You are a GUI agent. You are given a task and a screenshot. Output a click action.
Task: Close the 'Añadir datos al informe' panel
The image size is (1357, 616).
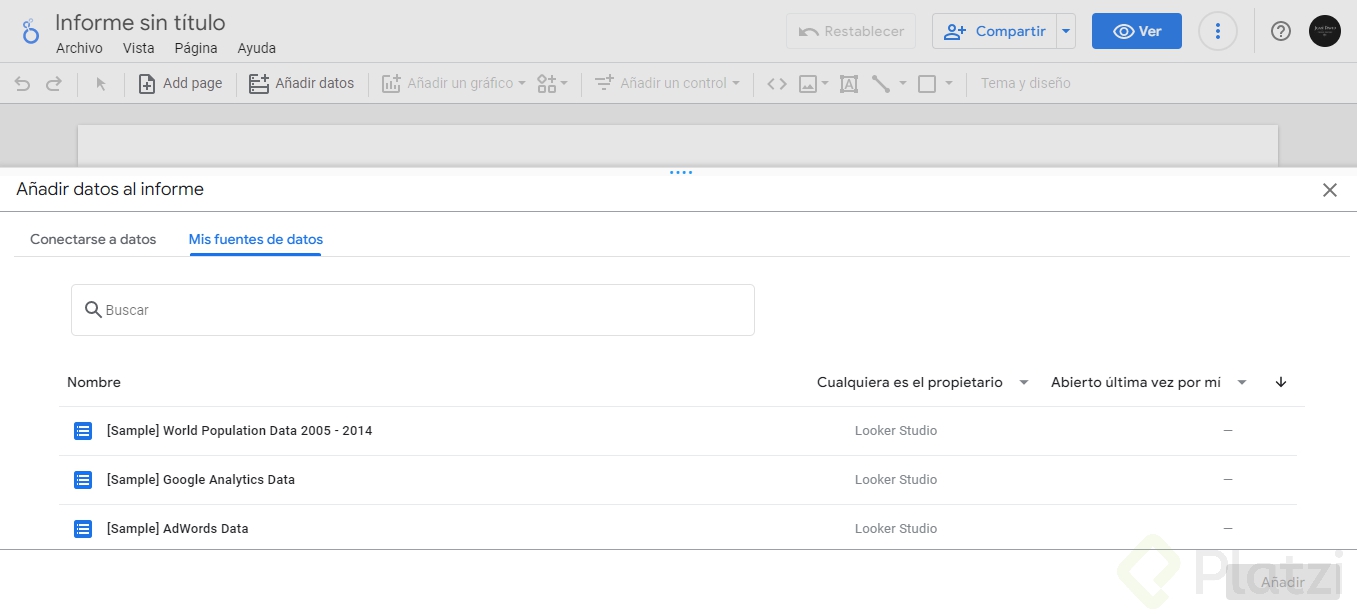[1330, 190]
